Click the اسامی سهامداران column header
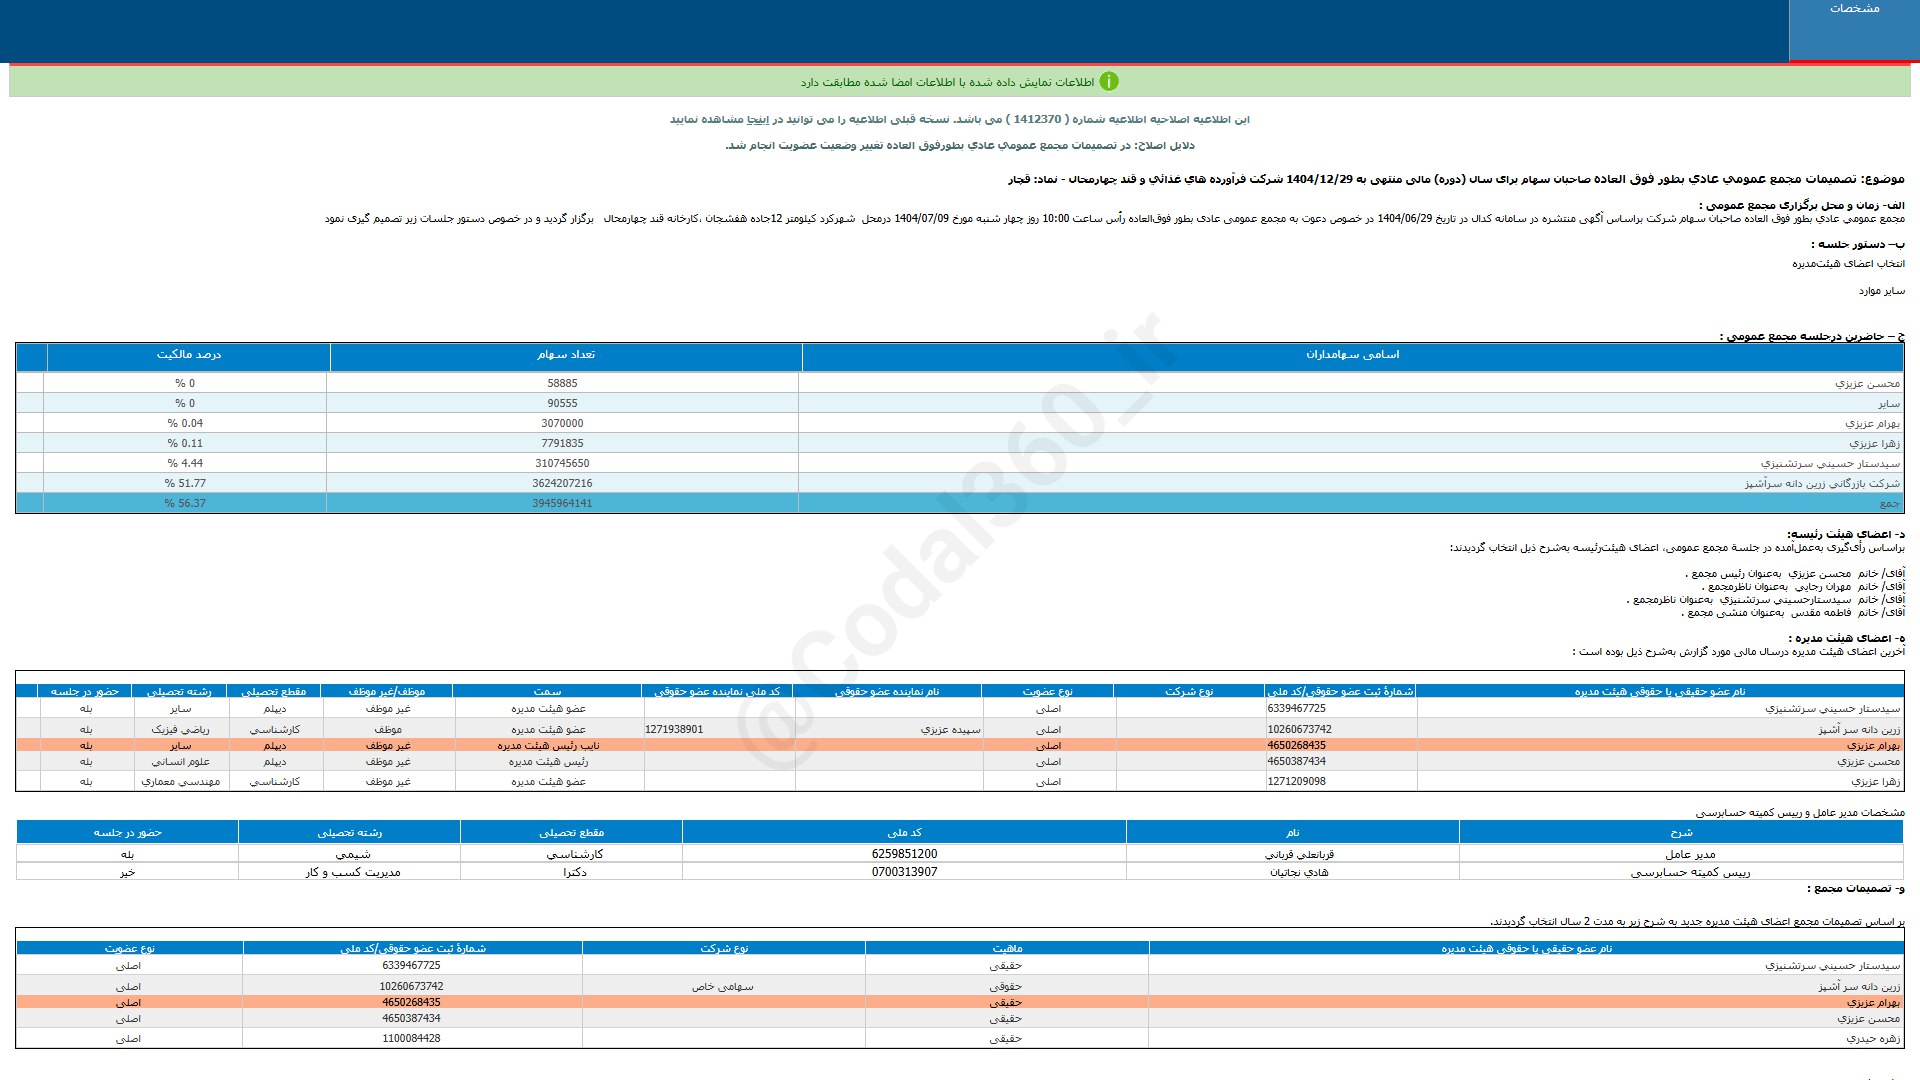The width and height of the screenshot is (1920, 1080). (1352, 355)
